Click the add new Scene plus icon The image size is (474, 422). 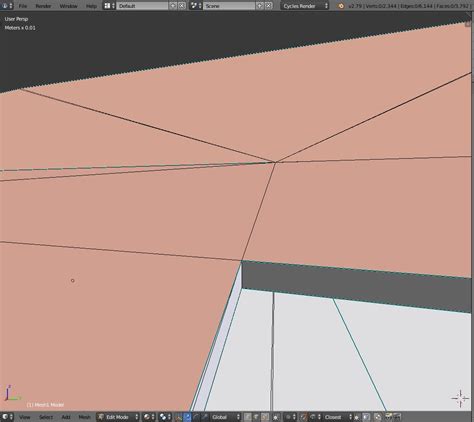click(259, 6)
